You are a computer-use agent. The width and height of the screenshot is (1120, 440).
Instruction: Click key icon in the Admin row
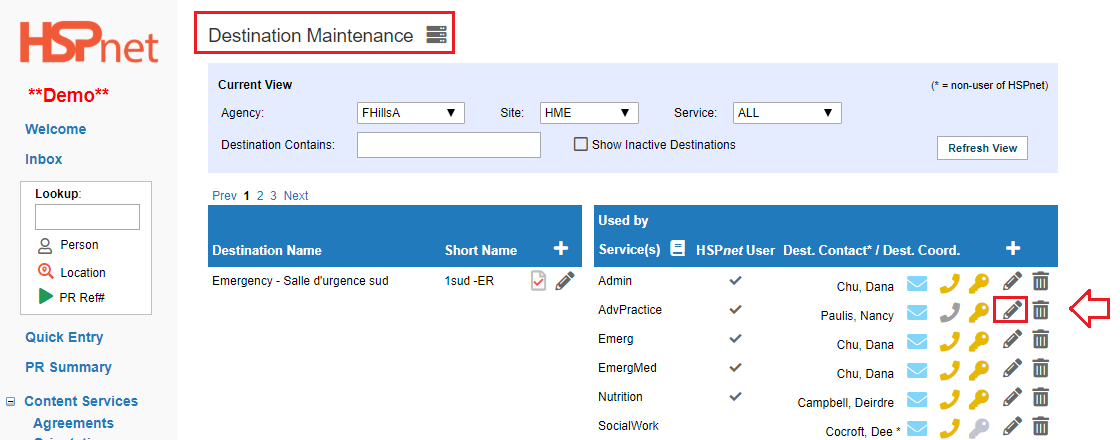tap(979, 284)
